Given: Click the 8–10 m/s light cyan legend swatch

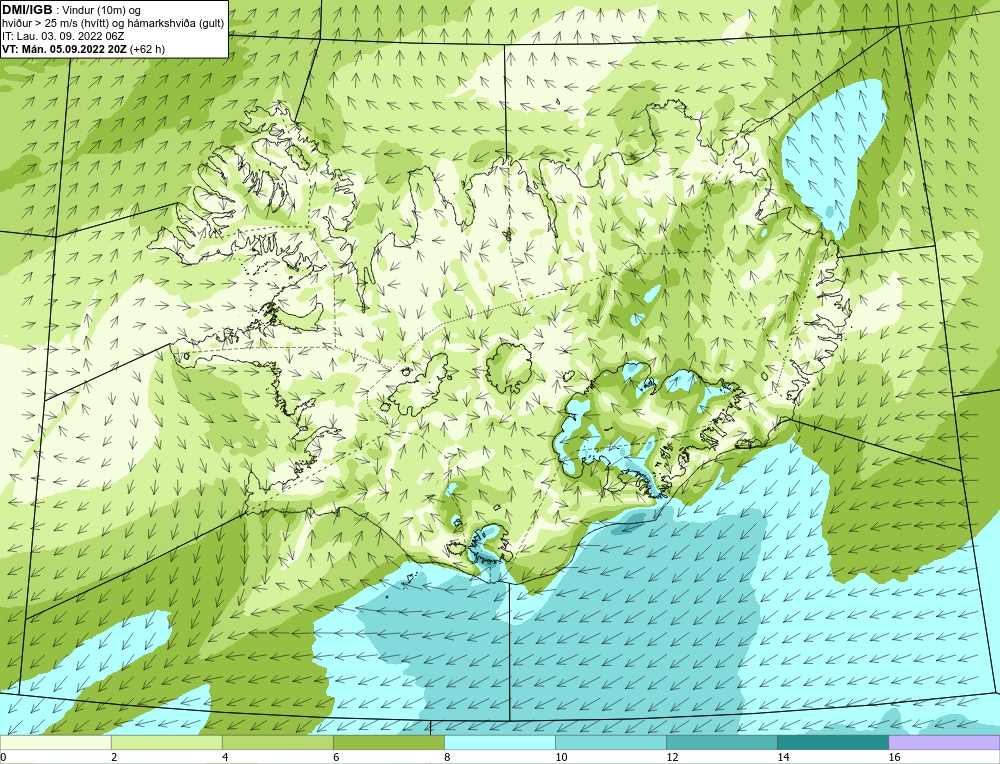Looking at the screenshot, I should tap(499, 742).
